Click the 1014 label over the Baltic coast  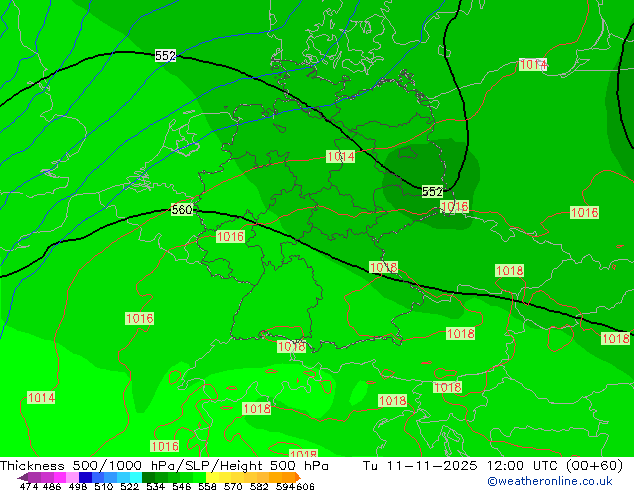[533, 64]
